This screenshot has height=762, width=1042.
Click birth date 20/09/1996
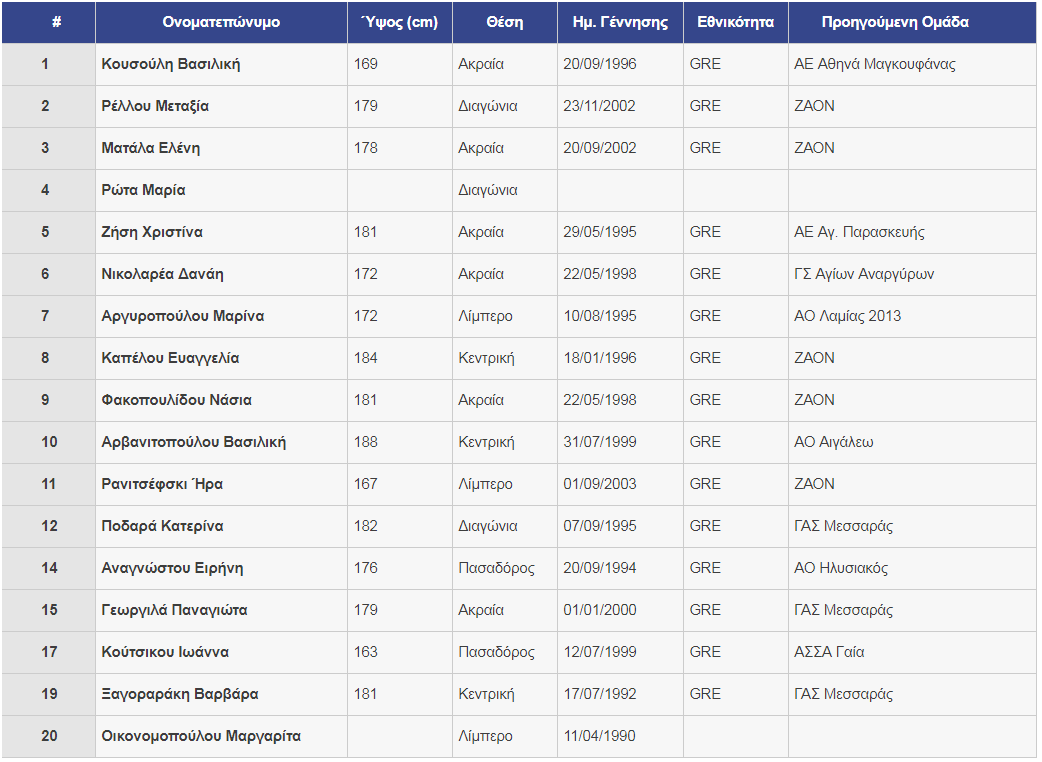(599, 64)
